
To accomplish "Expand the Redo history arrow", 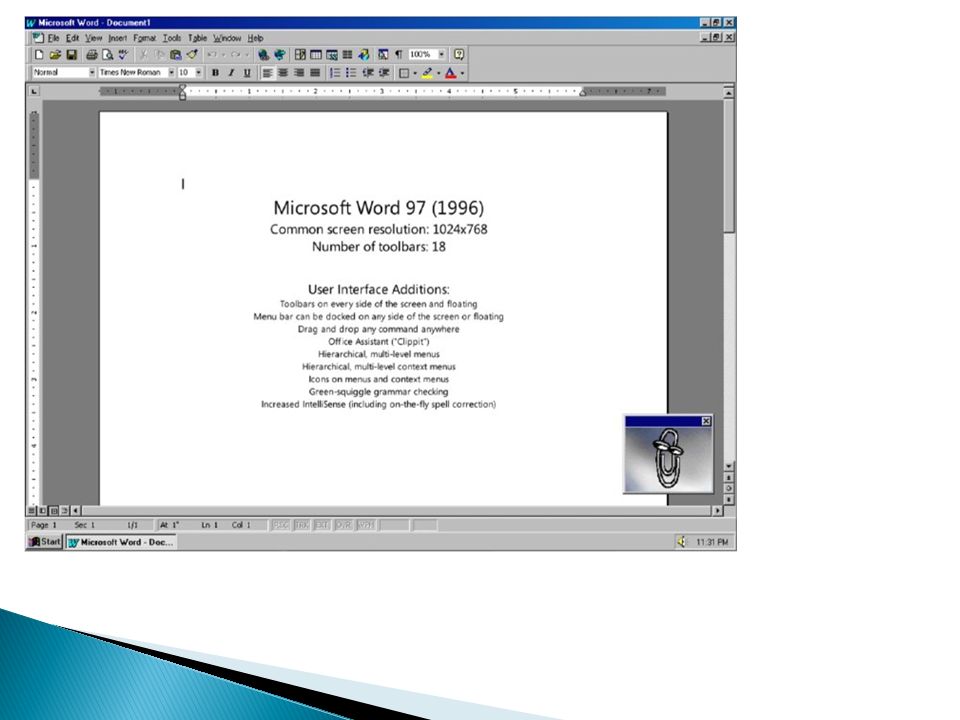I will [247, 54].
